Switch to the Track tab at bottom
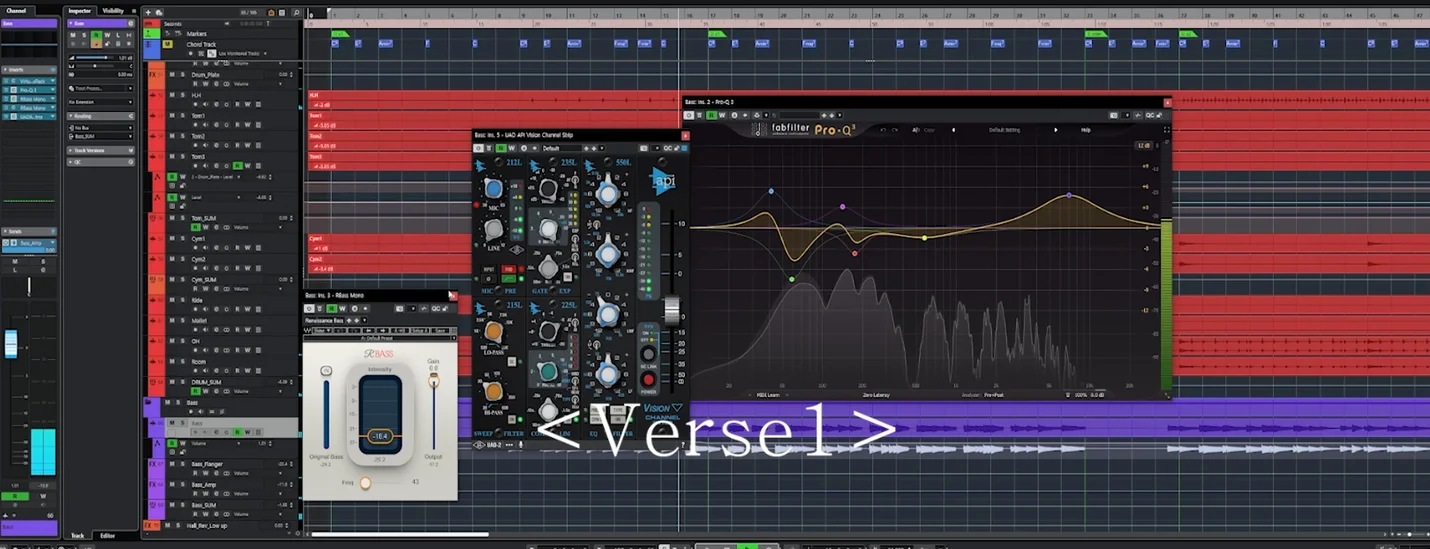The height and width of the screenshot is (549, 1430). tap(78, 535)
